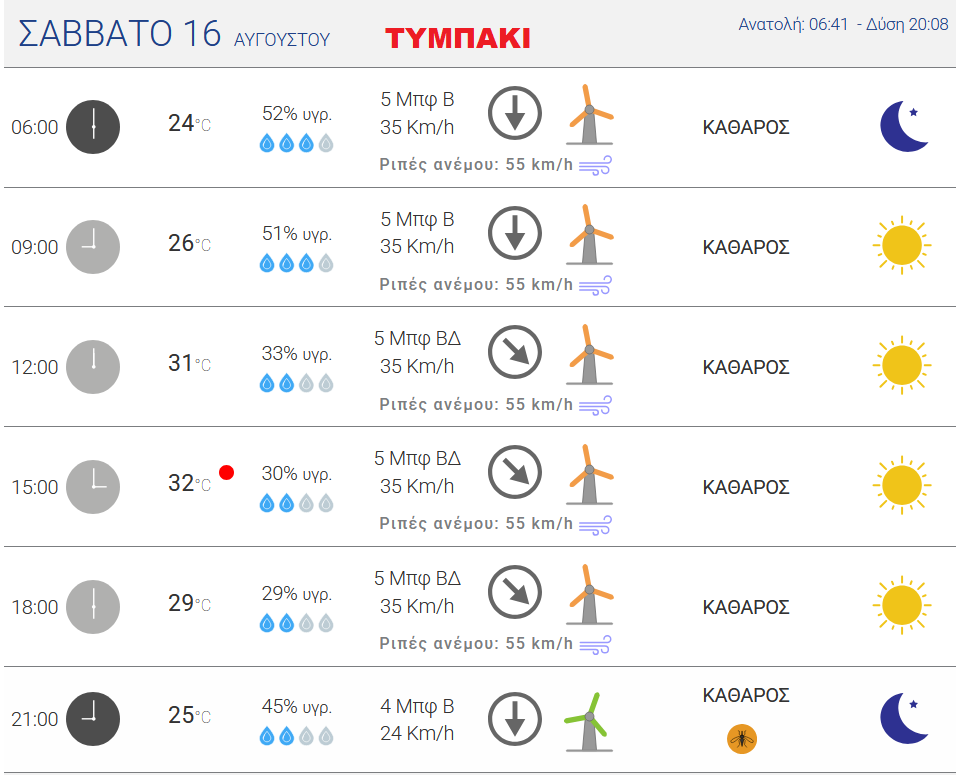The height and width of the screenshot is (775, 957).
Task: Click the humidity droplets under 29% υγρ.
Action: coord(297,624)
